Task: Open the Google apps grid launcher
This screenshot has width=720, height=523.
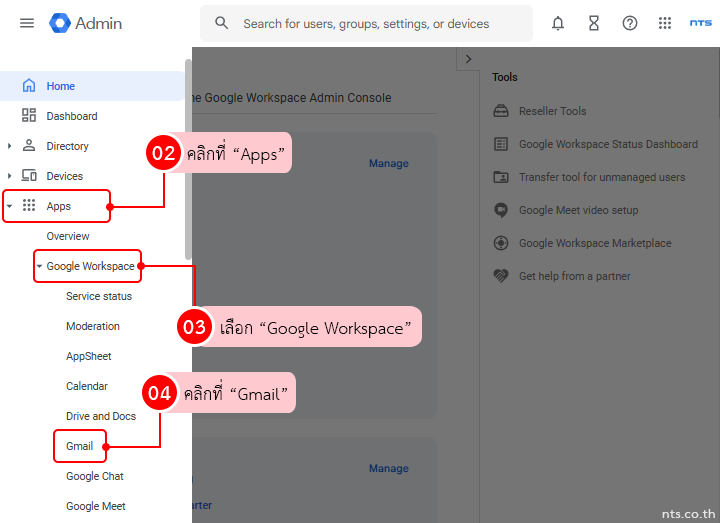Action: [664, 23]
